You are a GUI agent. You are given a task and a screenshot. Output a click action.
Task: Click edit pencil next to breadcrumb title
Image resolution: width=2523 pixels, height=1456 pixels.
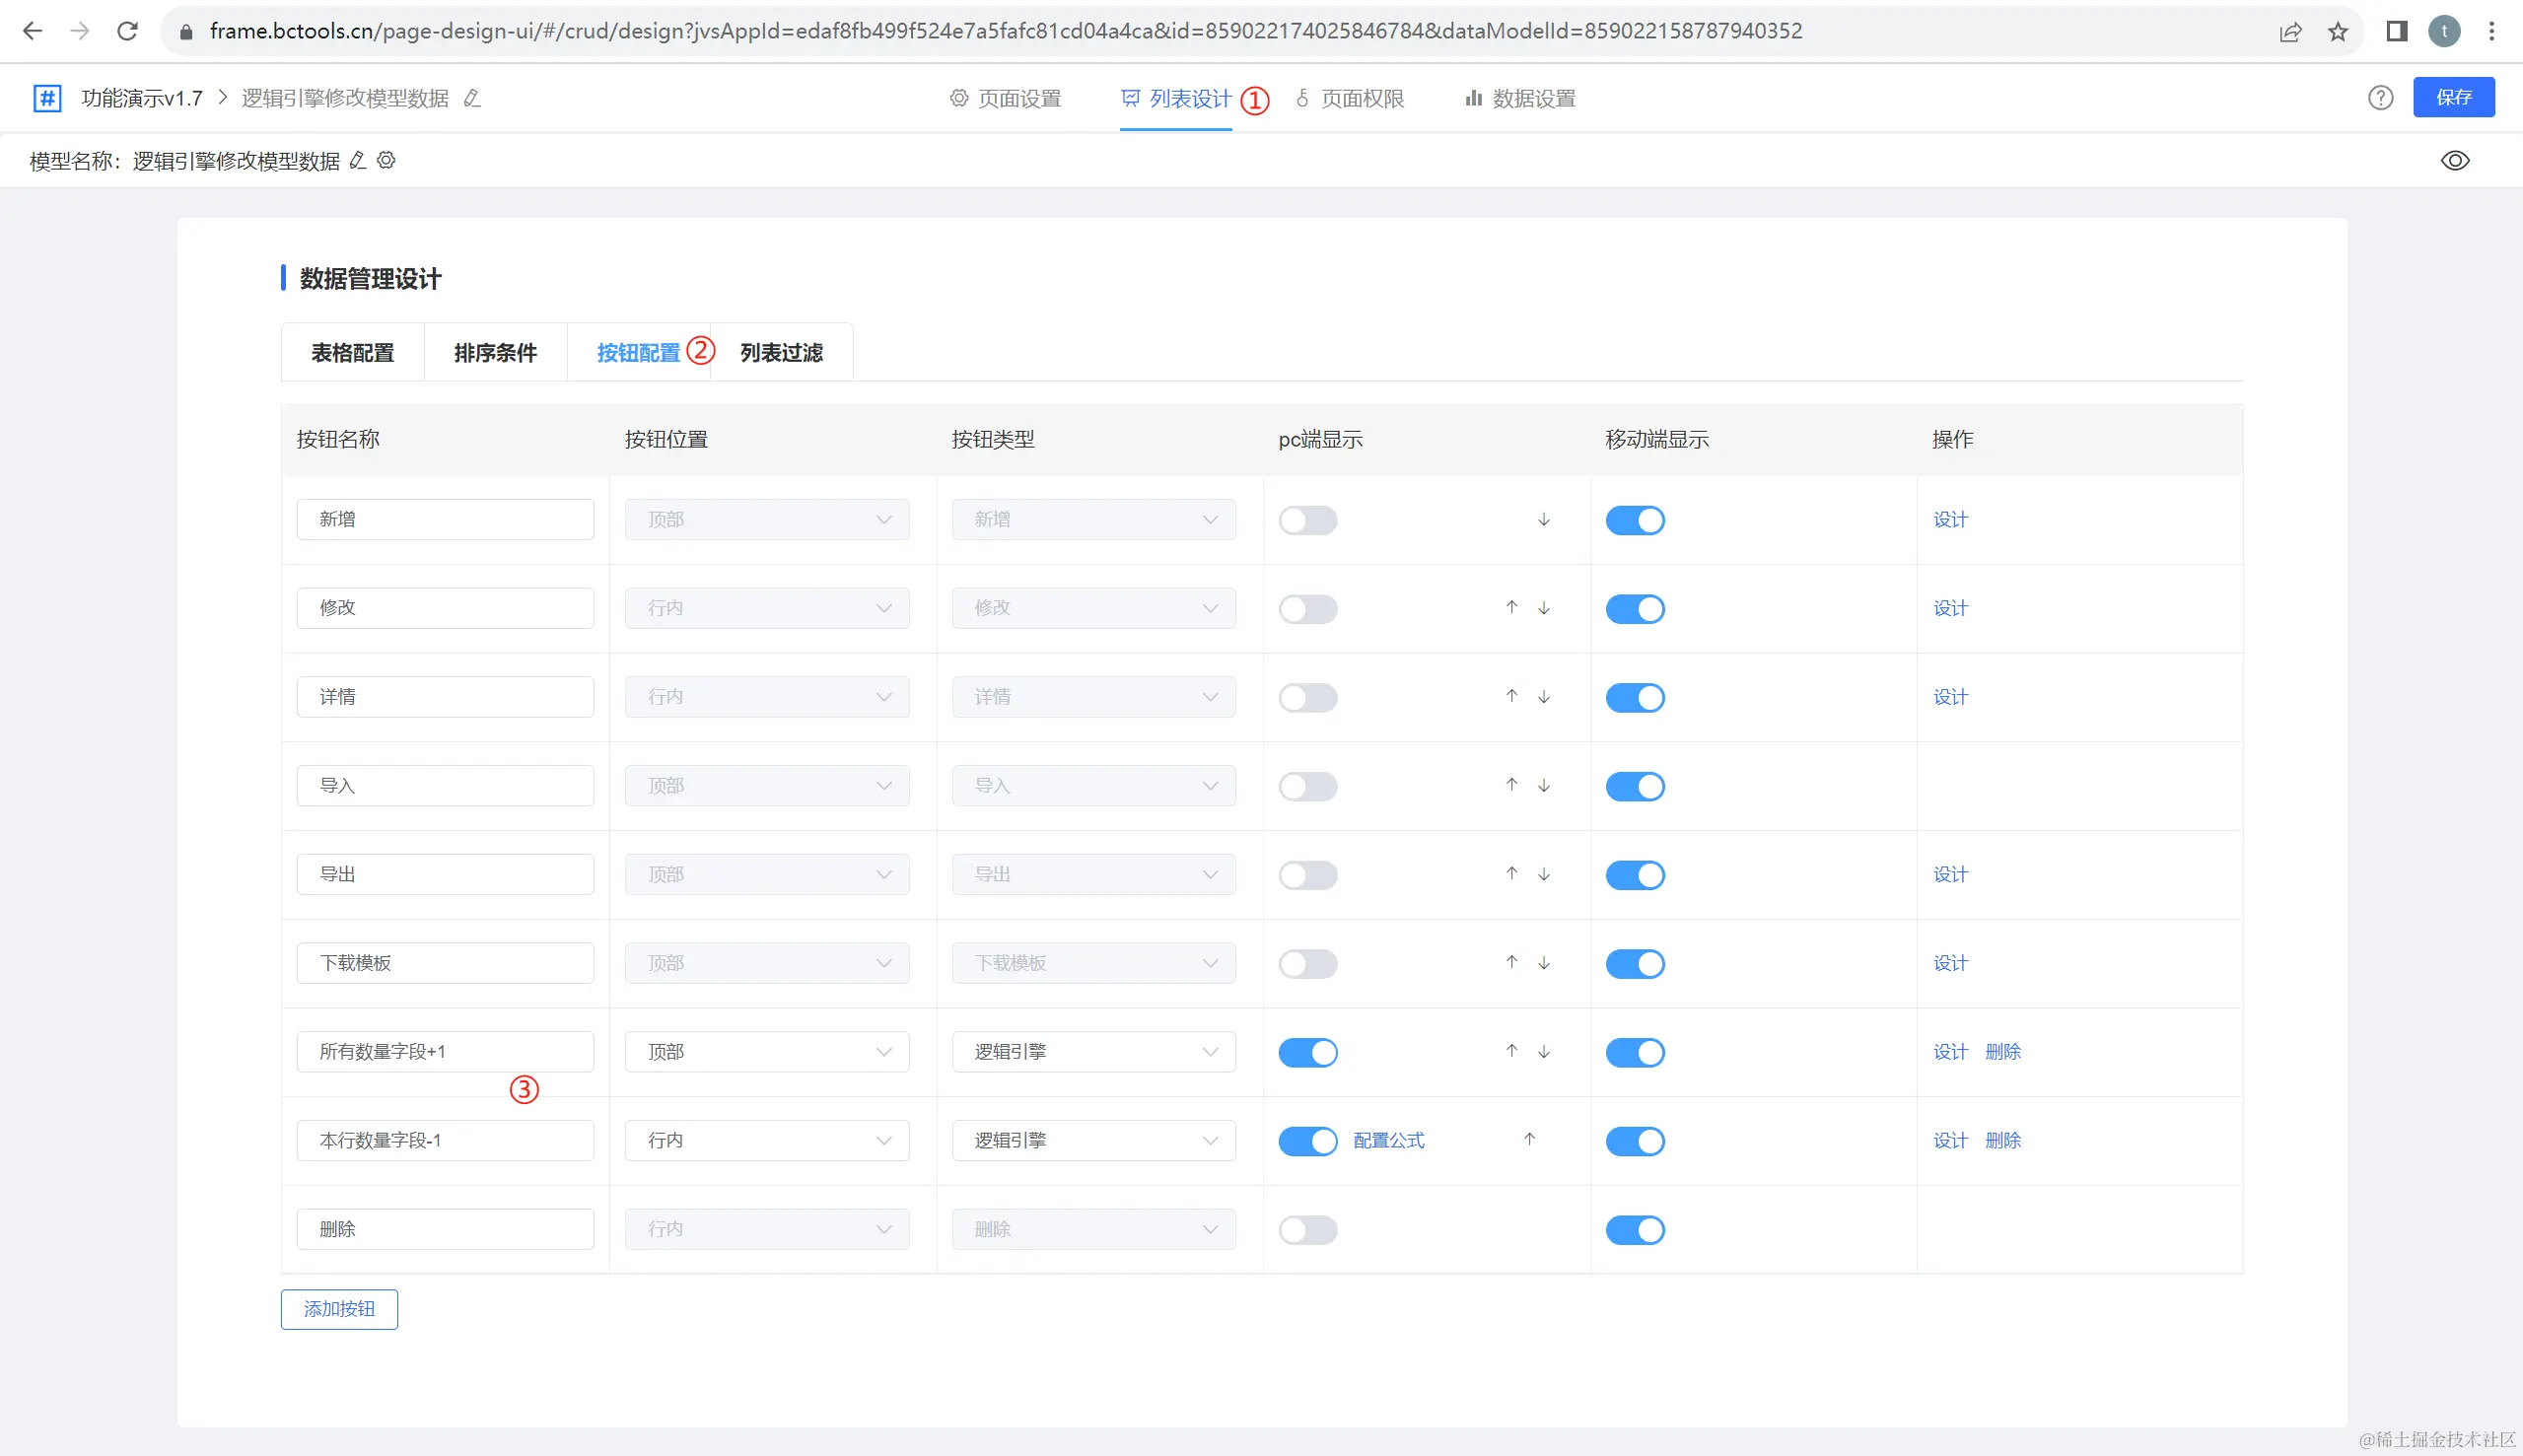(x=473, y=98)
